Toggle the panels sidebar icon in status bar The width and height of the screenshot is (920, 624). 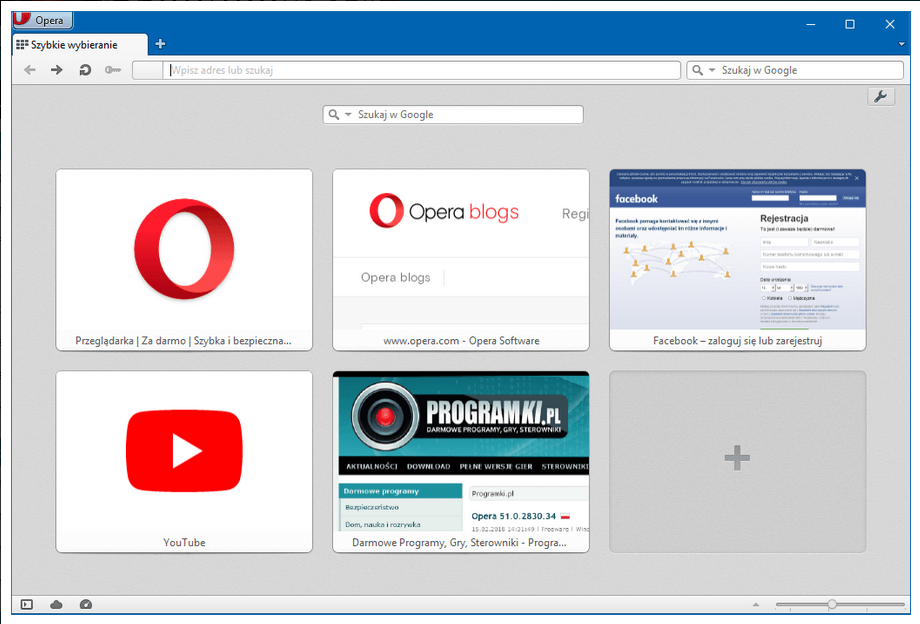tap(27, 604)
